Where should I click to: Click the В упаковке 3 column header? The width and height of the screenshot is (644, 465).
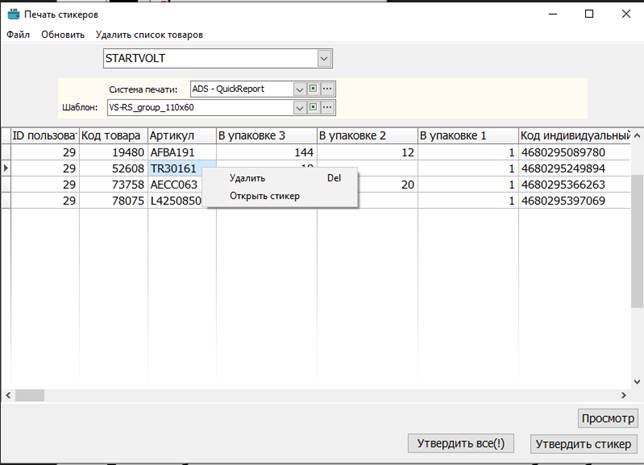[267, 136]
